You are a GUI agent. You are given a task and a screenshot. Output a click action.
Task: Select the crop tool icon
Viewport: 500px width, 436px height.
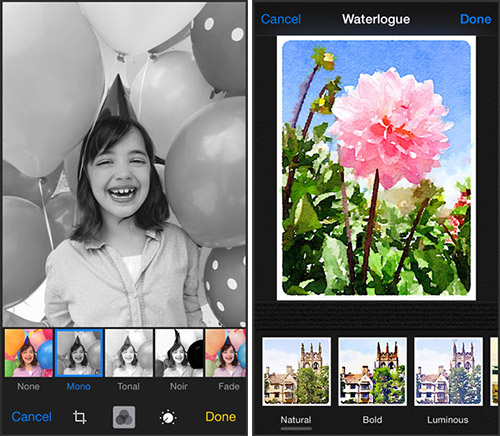coord(80,417)
